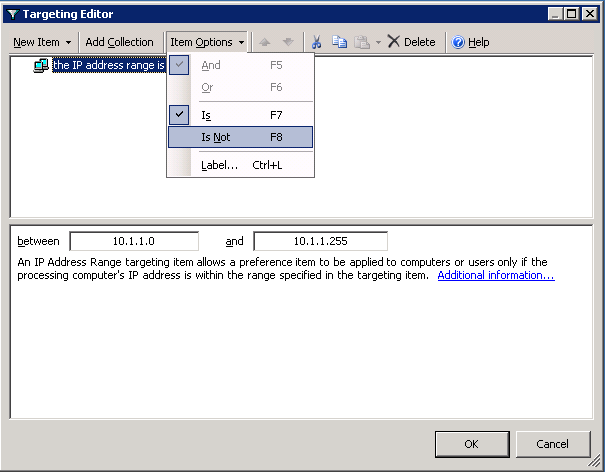Open the New Item dropdown

[41, 42]
